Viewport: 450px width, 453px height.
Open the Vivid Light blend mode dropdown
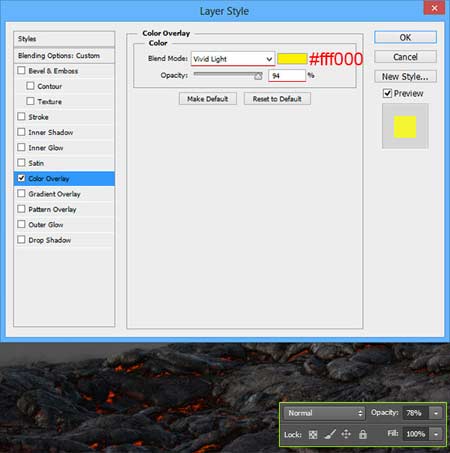[x=233, y=59]
